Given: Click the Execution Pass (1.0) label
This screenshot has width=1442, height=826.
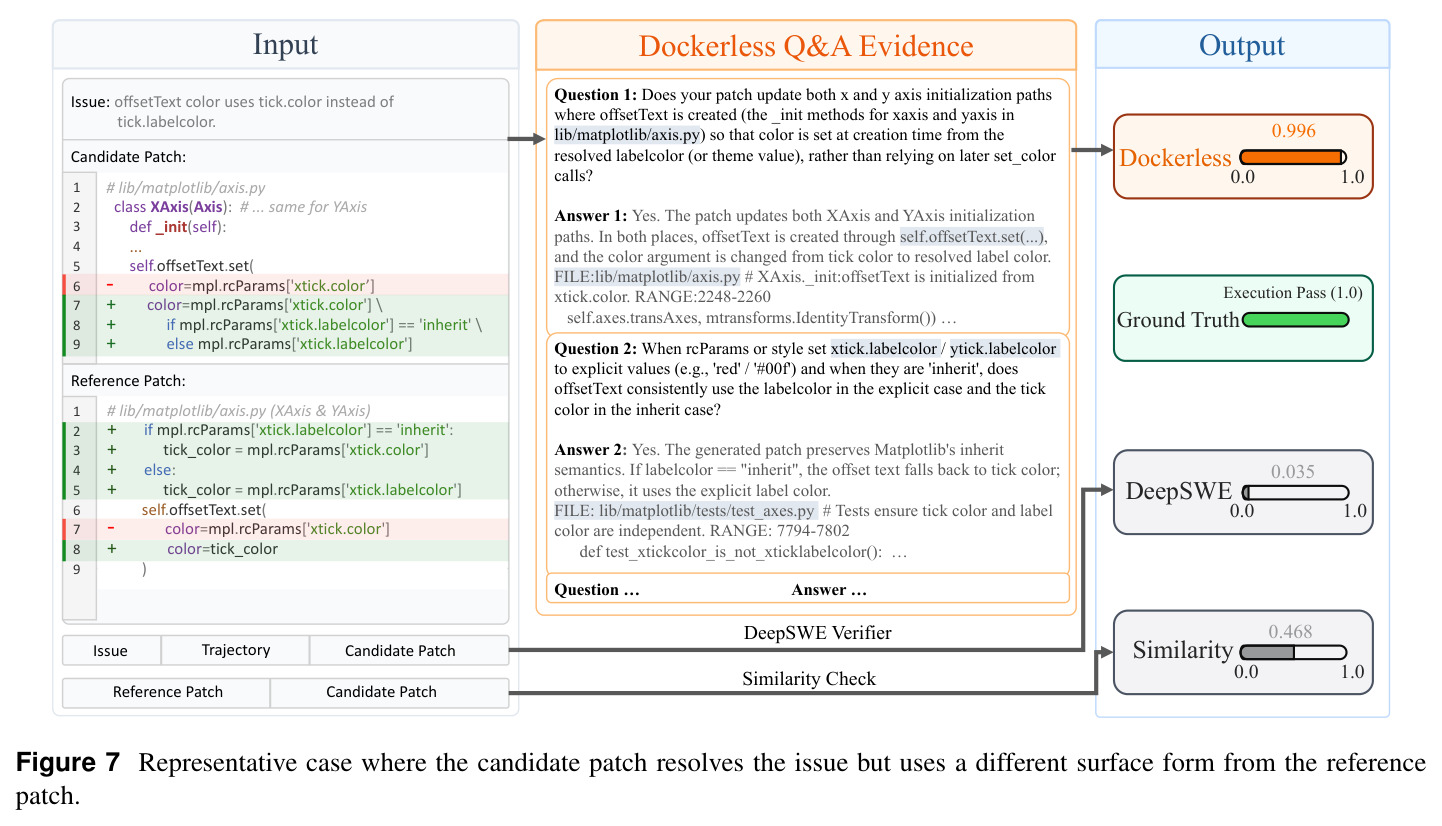Looking at the screenshot, I should click(1293, 293).
